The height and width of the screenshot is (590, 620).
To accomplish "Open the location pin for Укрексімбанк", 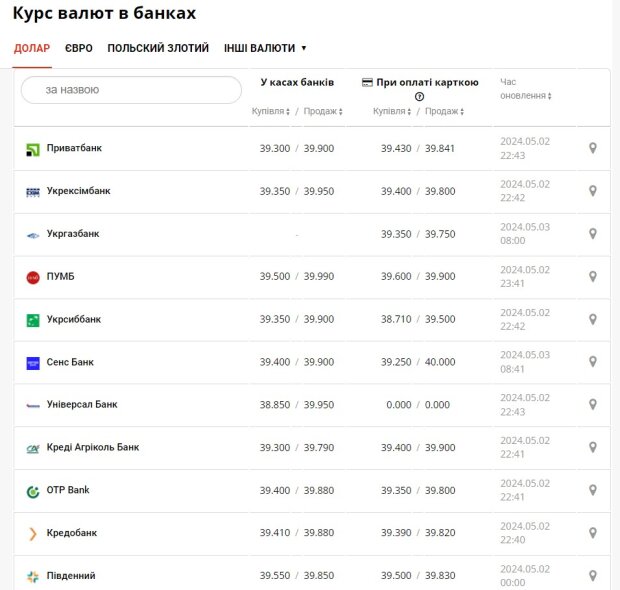I will pos(592,191).
